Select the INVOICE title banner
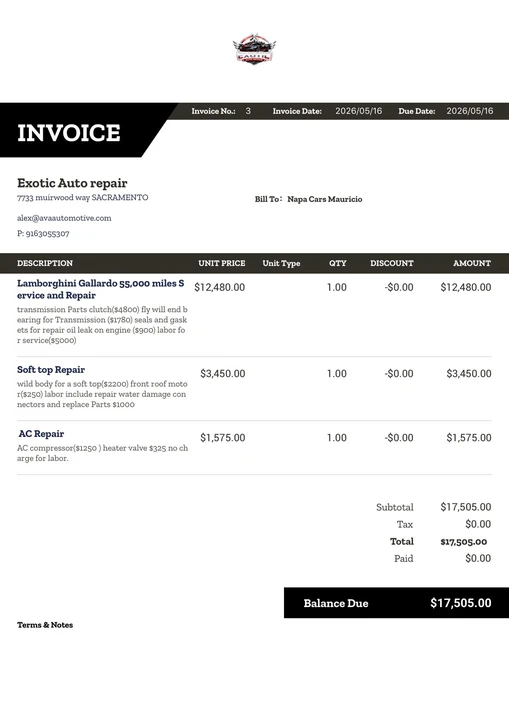 [83, 130]
